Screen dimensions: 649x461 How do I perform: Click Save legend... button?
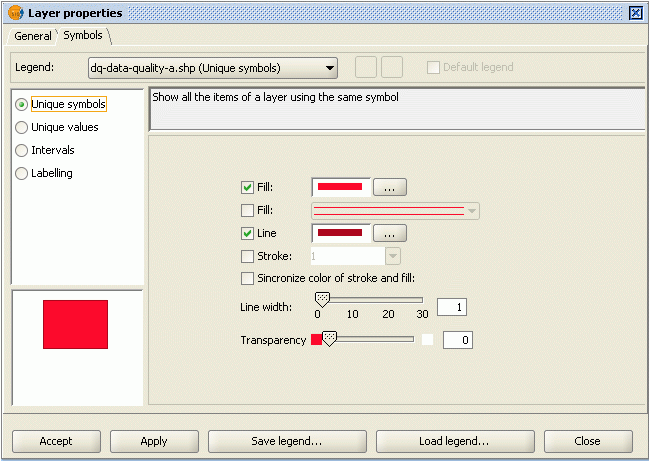287,442
